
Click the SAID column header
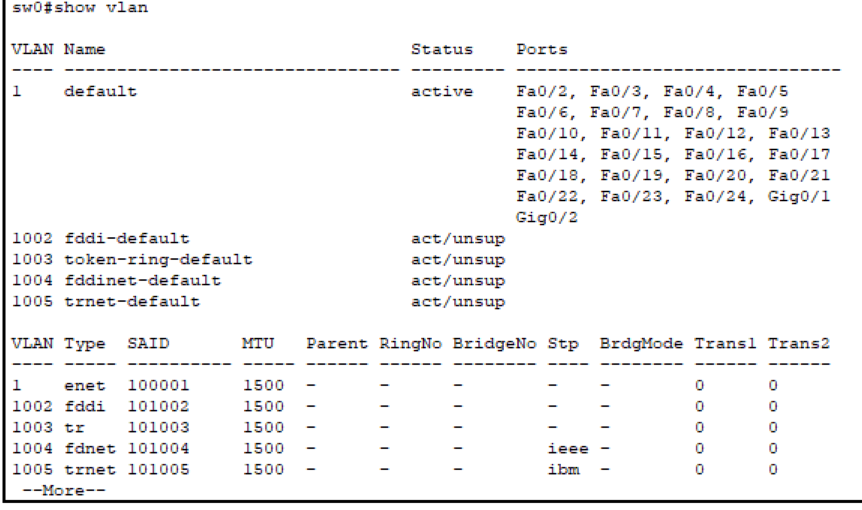pos(145,345)
